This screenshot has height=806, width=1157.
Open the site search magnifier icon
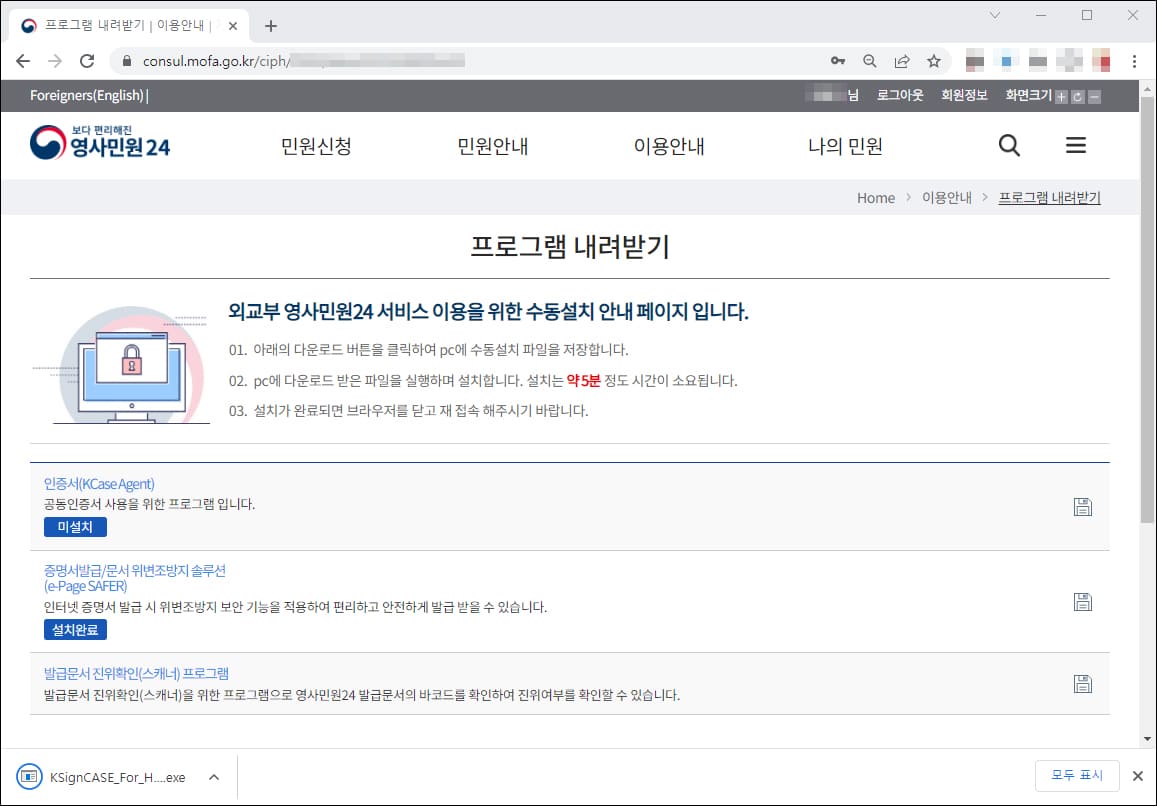(x=1009, y=145)
